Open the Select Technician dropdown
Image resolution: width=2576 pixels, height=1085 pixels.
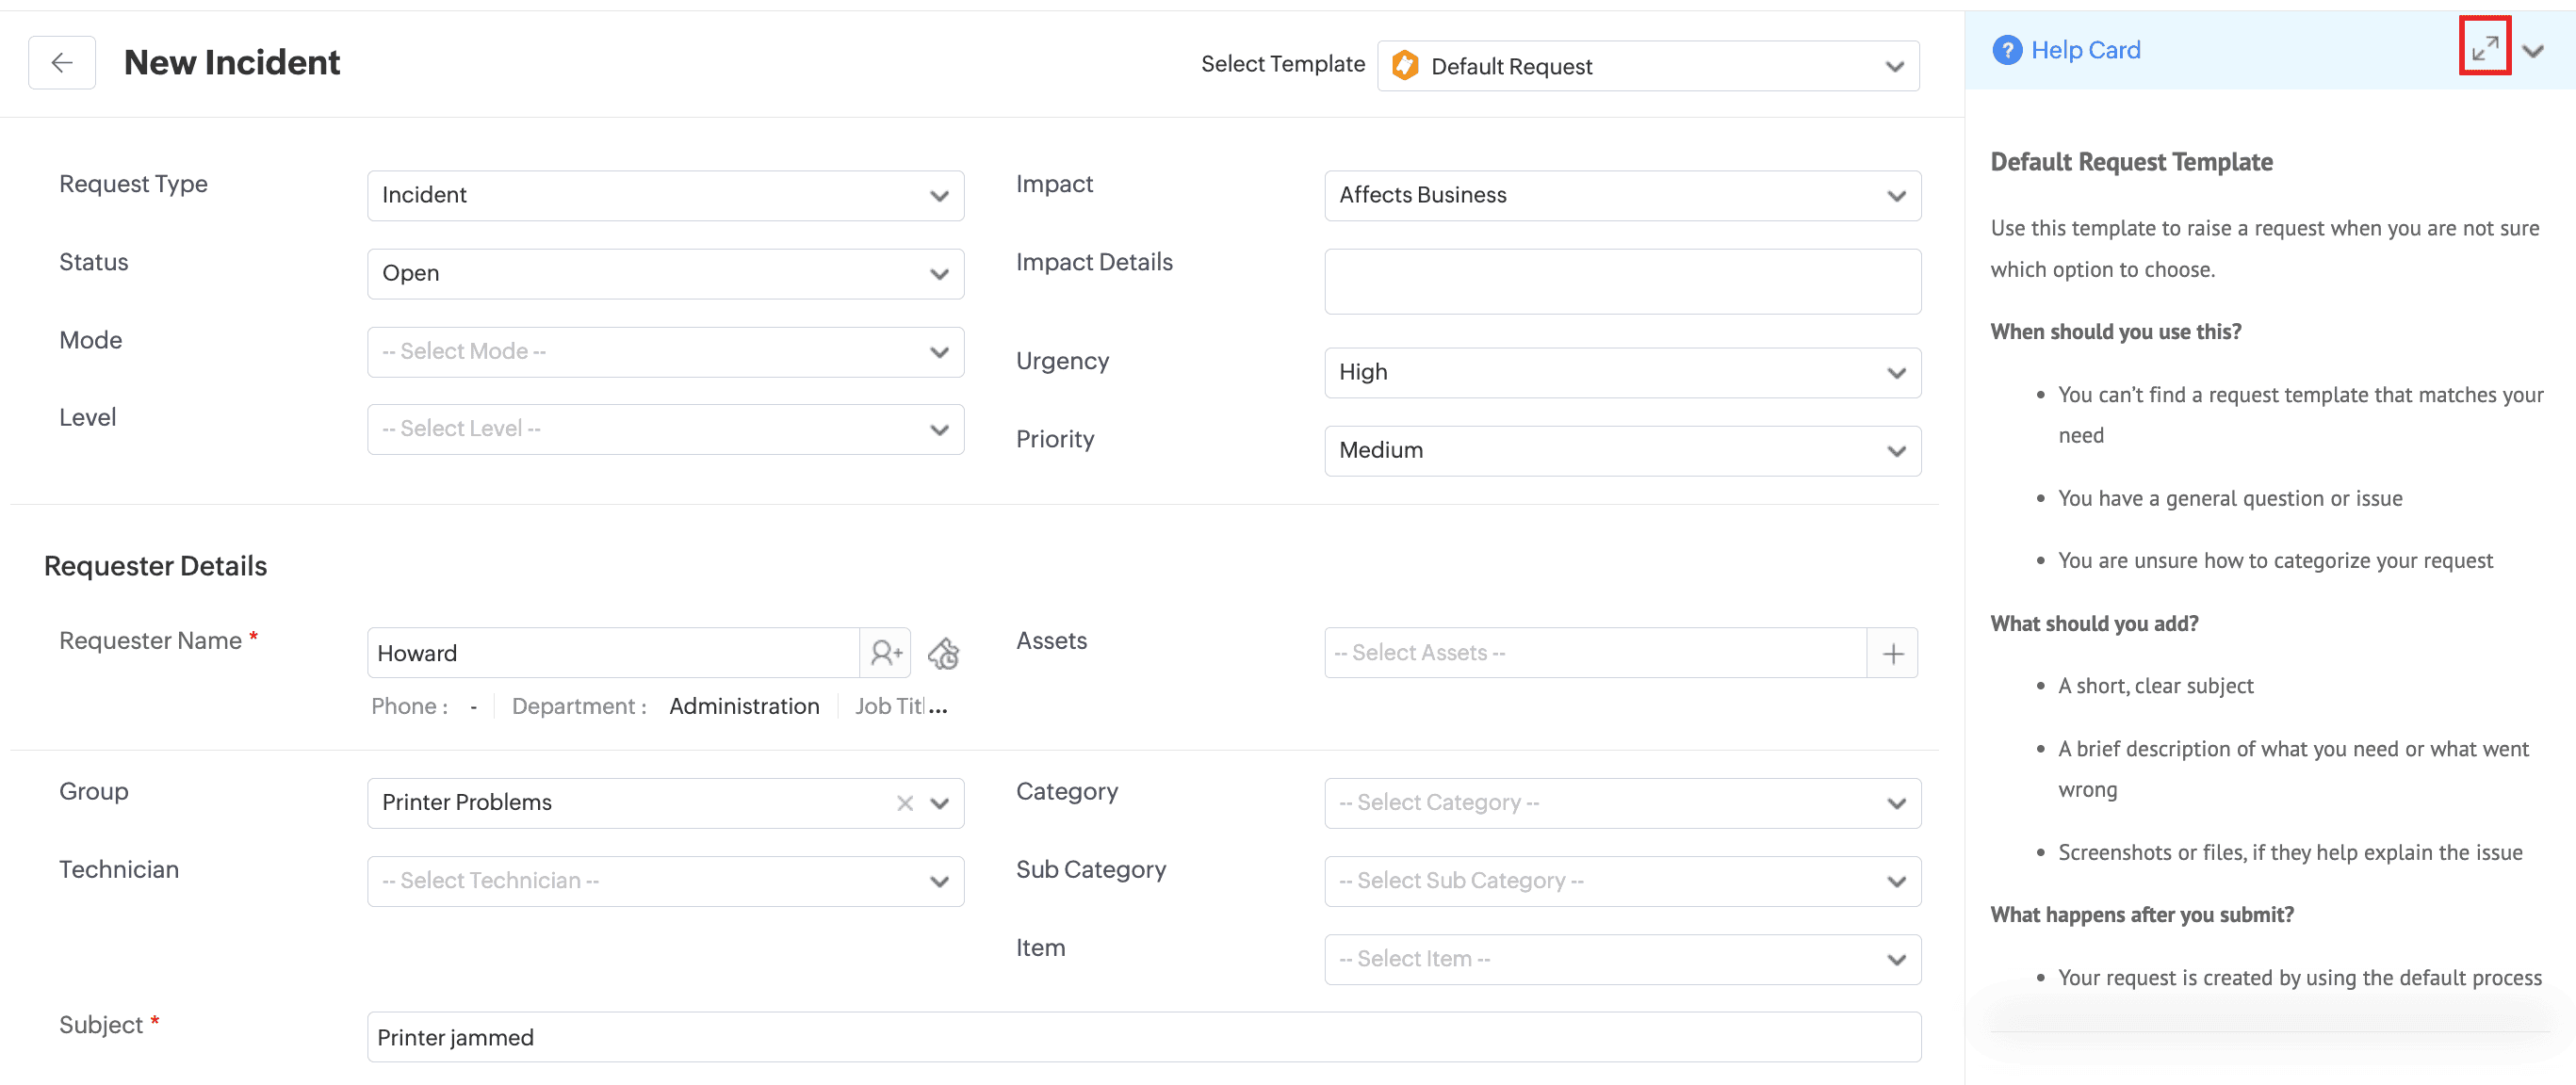click(665, 881)
